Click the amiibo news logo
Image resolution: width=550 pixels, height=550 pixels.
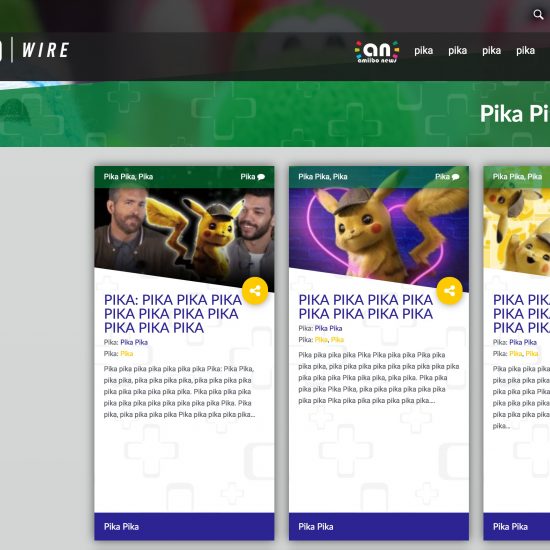coord(377,52)
